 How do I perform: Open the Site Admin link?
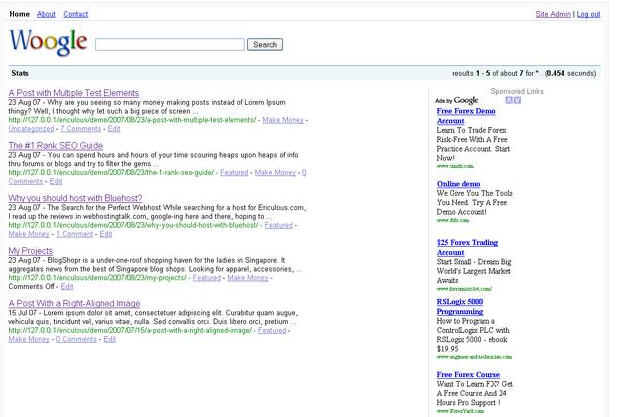point(553,14)
